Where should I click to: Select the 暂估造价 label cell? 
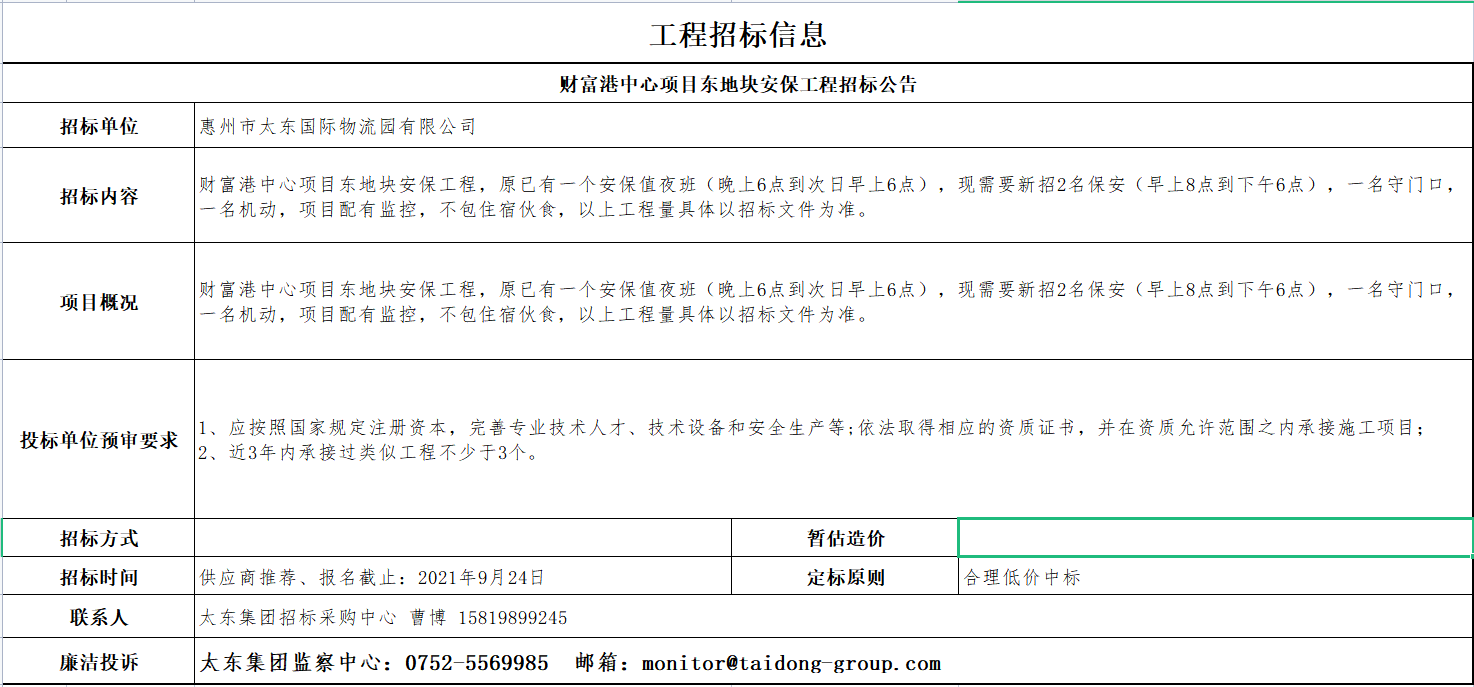tap(845, 539)
